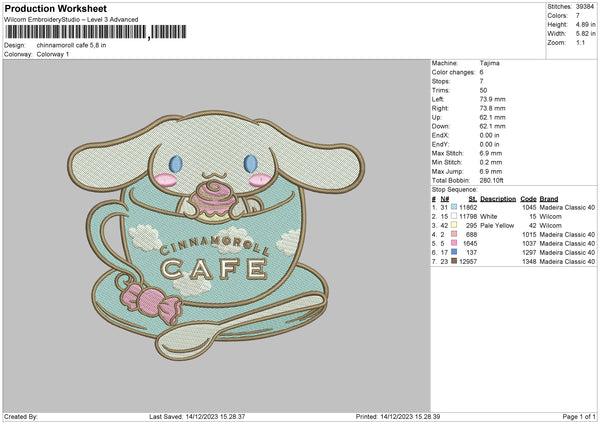Click the Zoom value '1:1'
This screenshot has height=424, width=600.
click(x=580, y=43)
